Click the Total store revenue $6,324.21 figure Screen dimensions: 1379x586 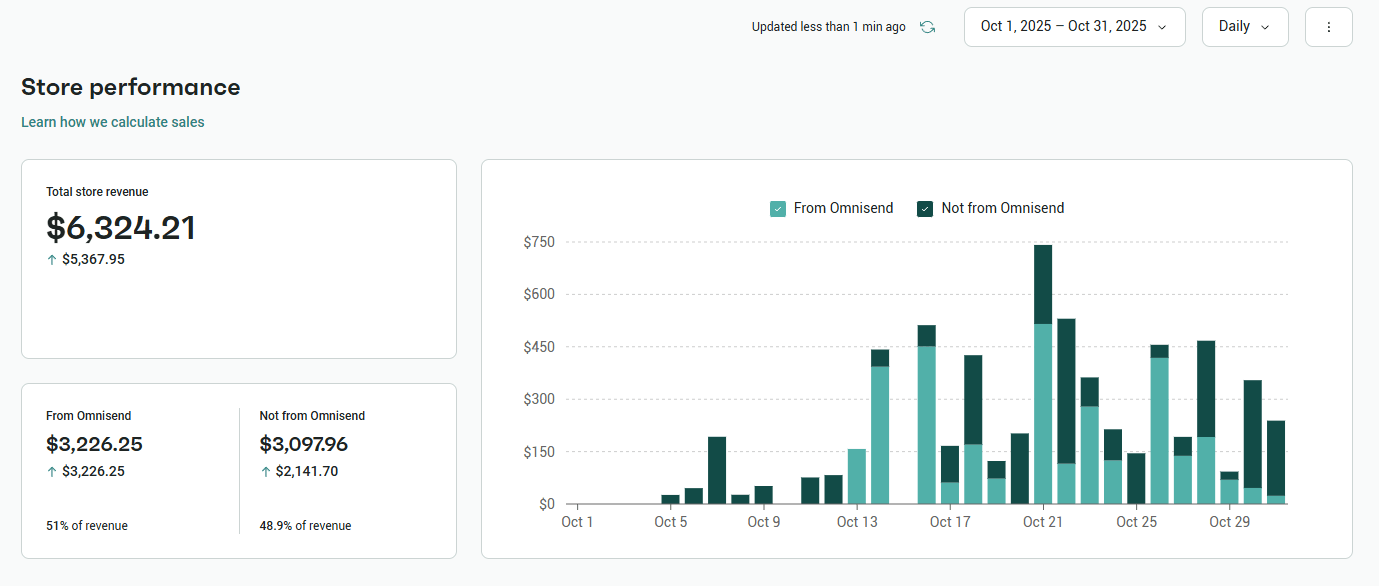[121, 228]
